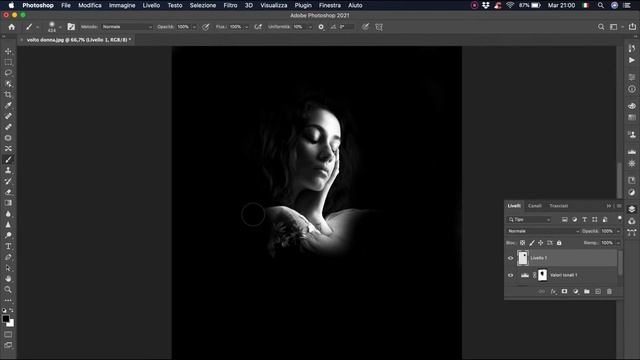Viewport: 640px width, 360px height.
Task: Toggle lock position
Action: (x=540, y=243)
